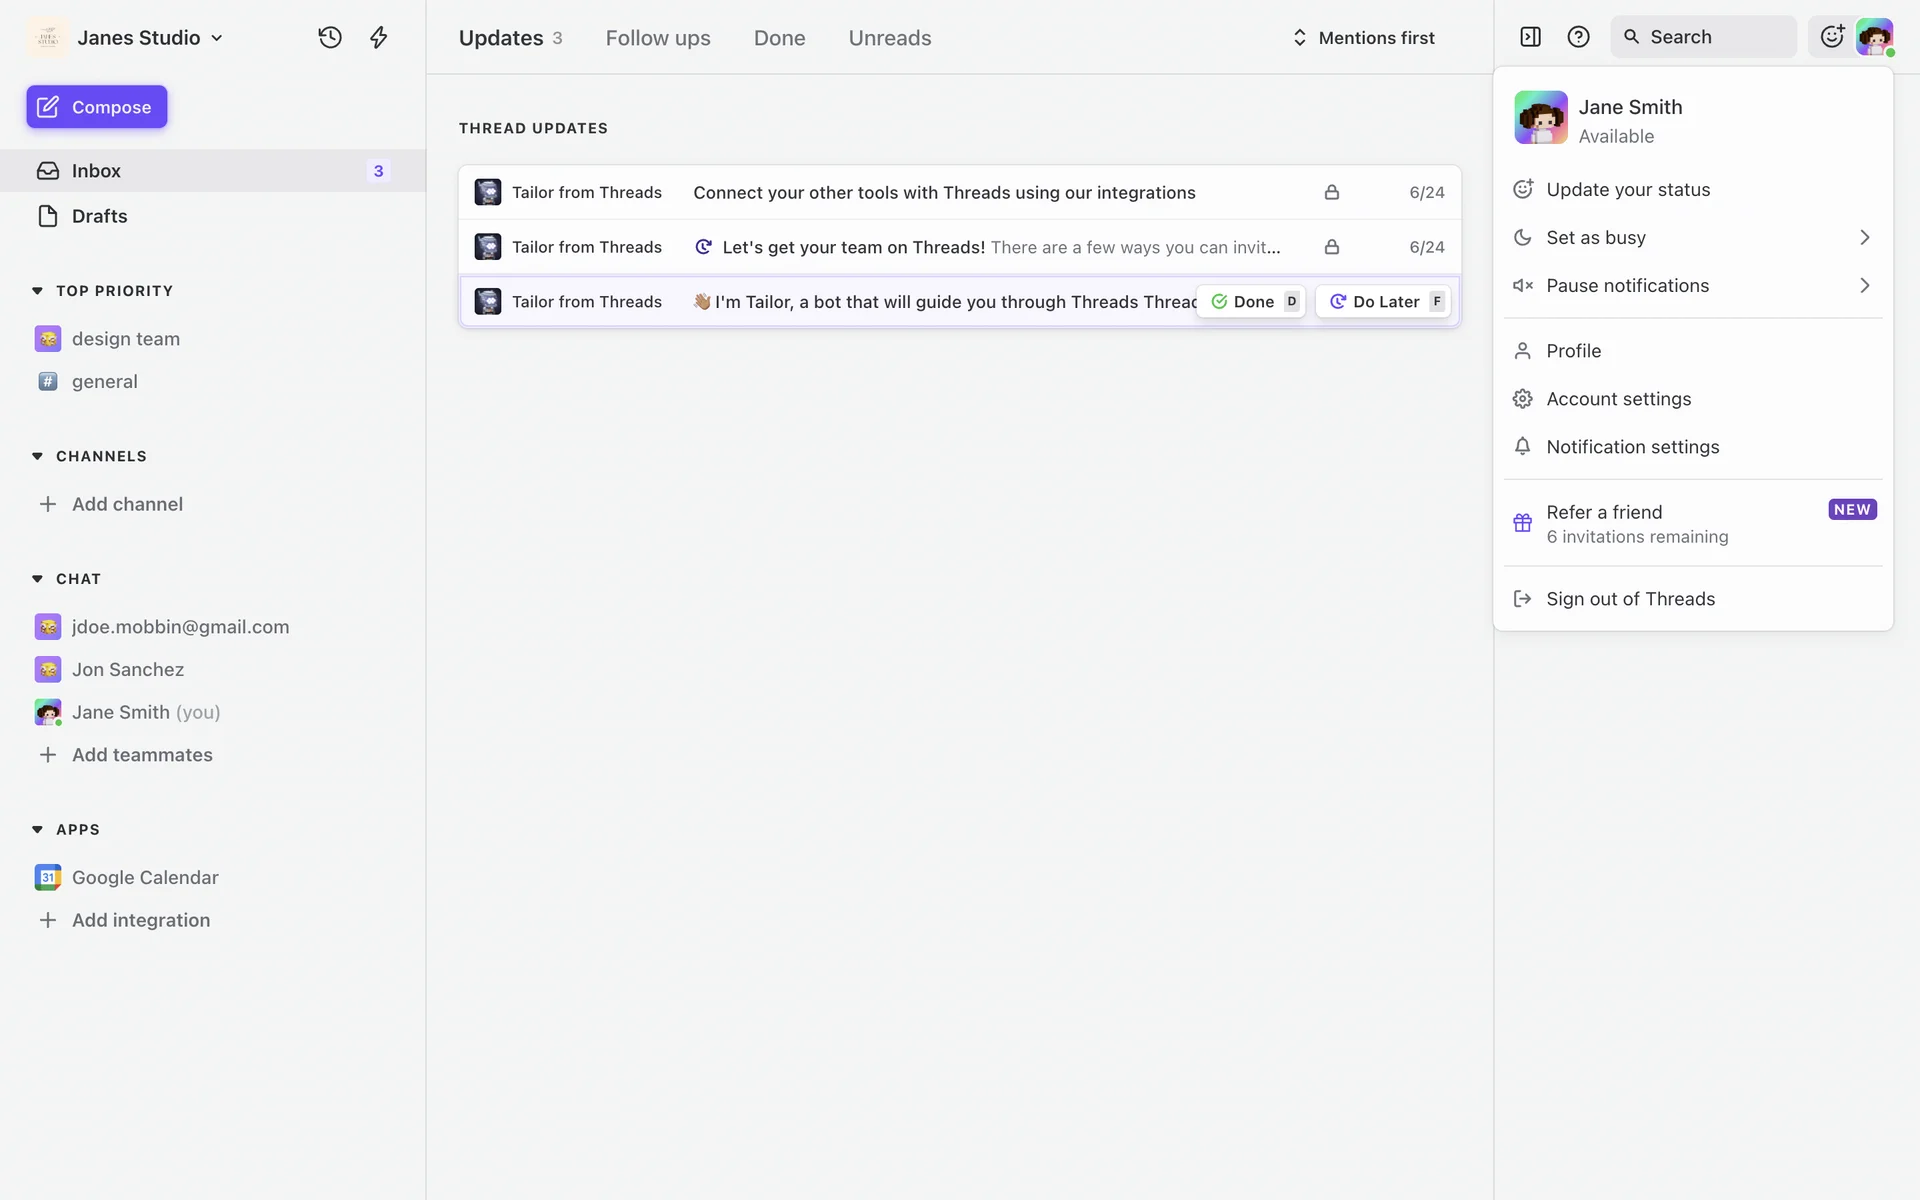Click Sign out of Threads
The height and width of the screenshot is (1200, 1920).
point(1630,599)
